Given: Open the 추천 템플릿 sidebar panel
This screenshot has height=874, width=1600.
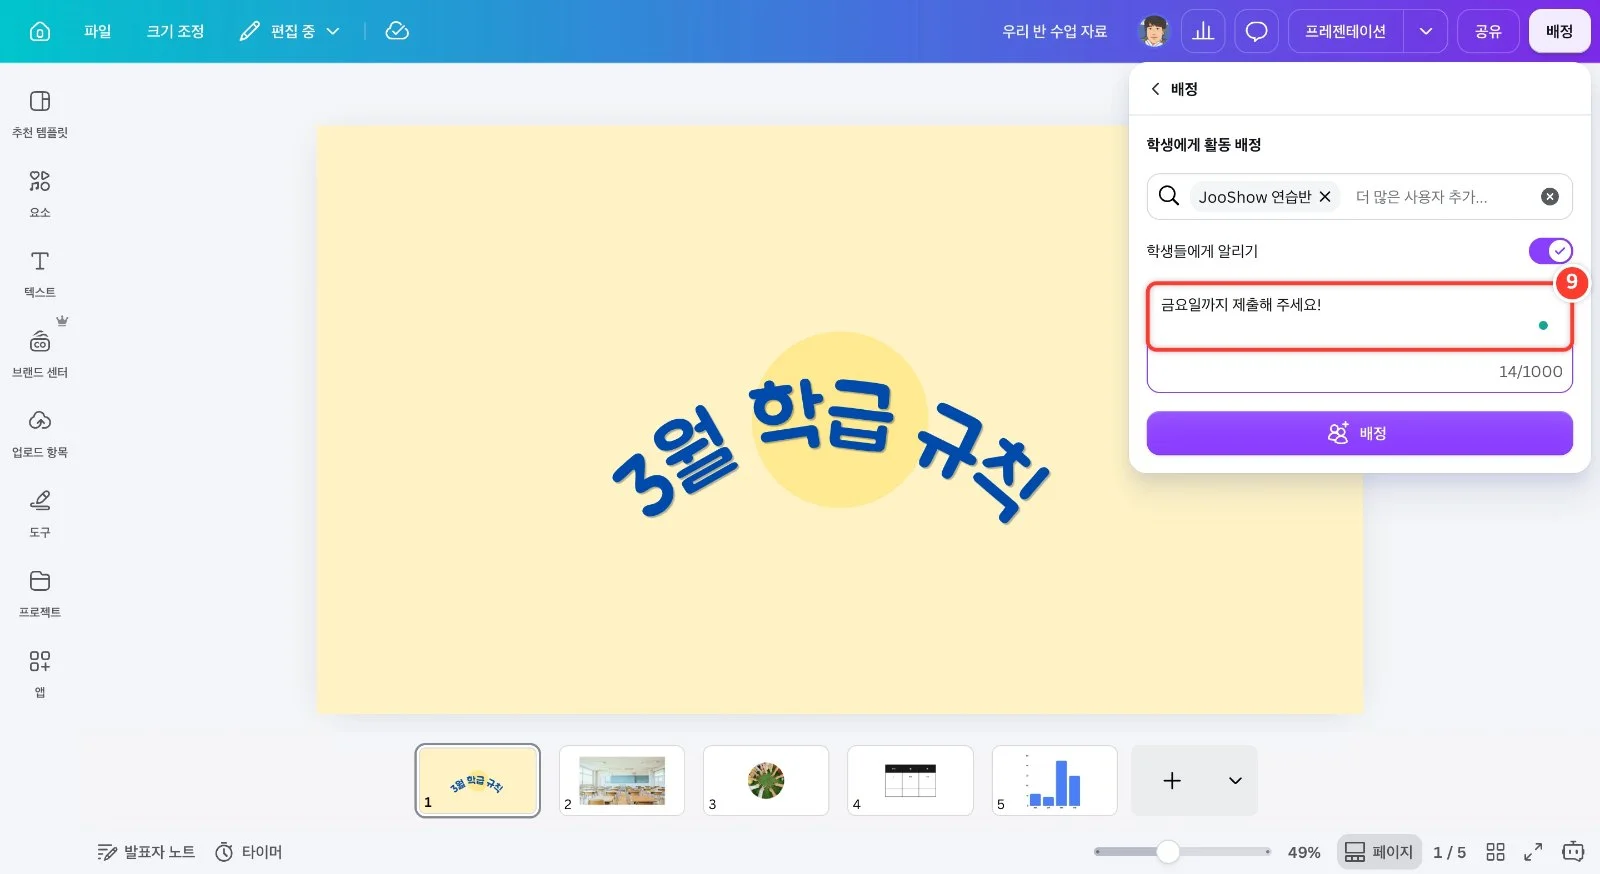Looking at the screenshot, I should click(40, 114).
